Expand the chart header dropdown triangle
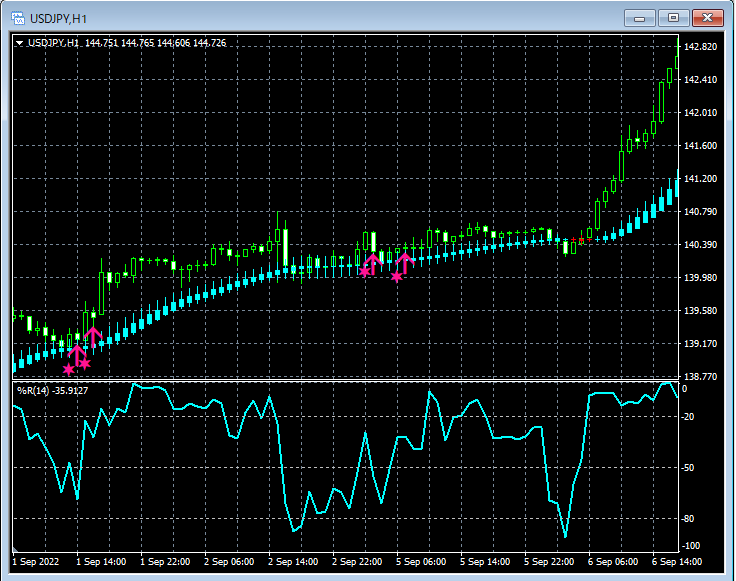This screenshot has width=736, height=581. coord(19,43)
